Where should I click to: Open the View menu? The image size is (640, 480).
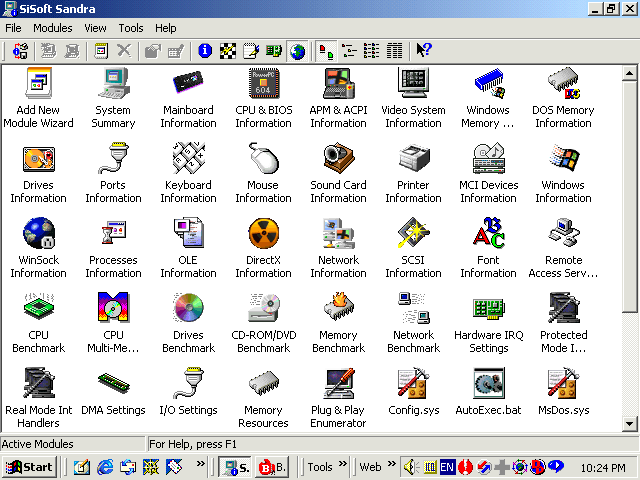point(95,28)
